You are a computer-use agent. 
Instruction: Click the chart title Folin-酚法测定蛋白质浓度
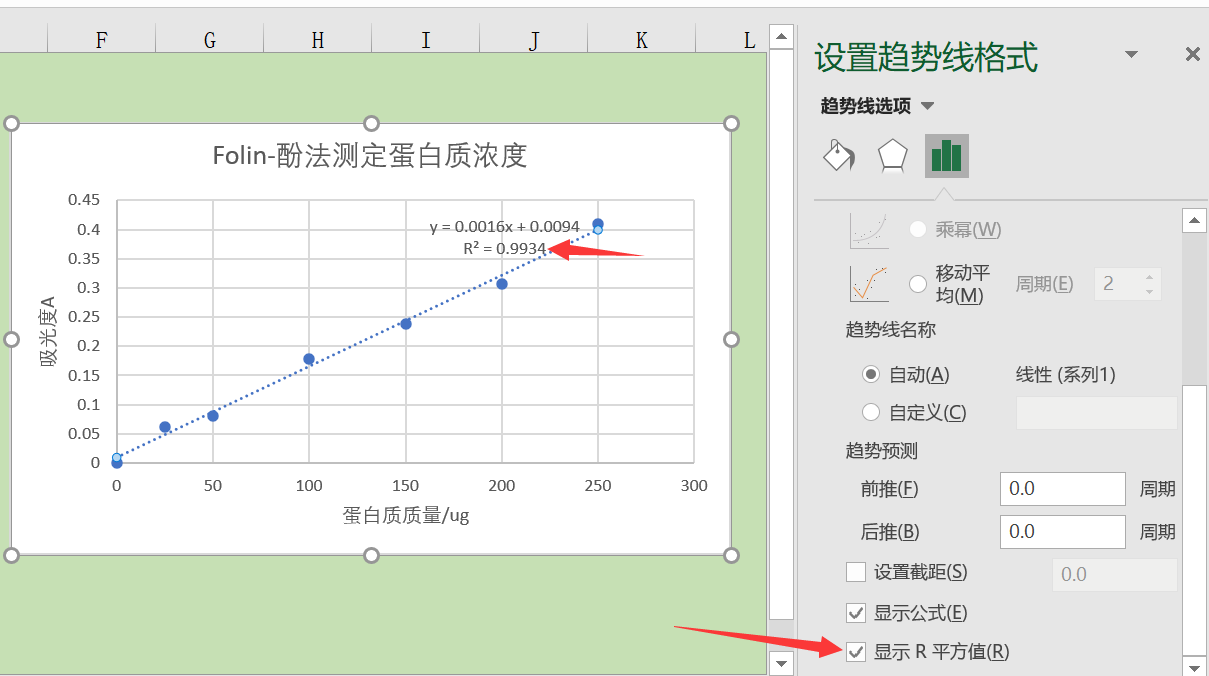coord(370,156)
